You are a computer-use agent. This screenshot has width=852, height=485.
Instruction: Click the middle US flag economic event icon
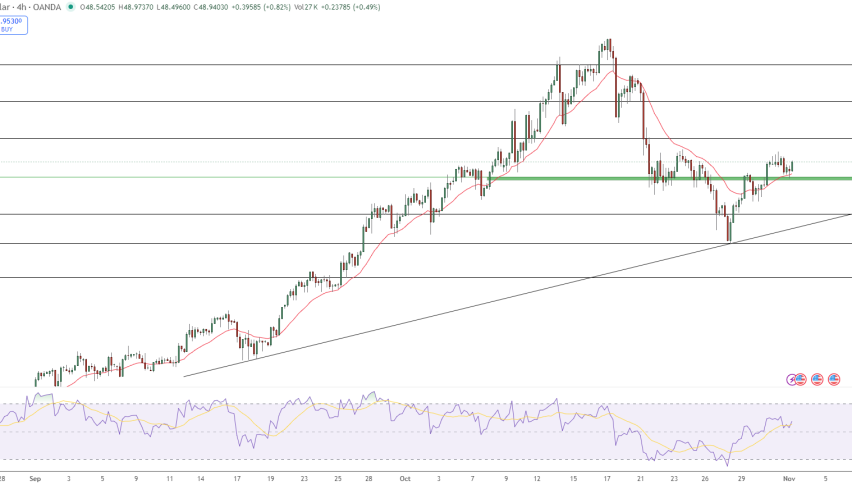tap(817, 379)
